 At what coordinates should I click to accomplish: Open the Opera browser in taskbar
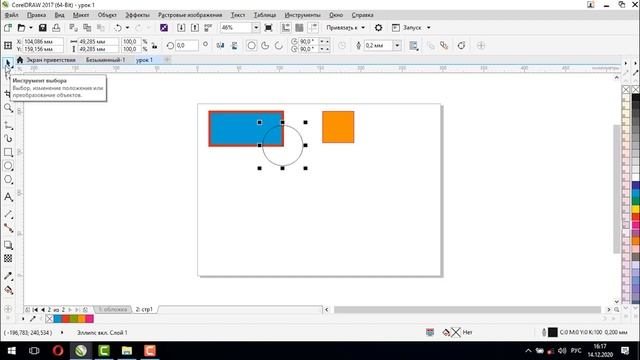(x=58, y=351)
